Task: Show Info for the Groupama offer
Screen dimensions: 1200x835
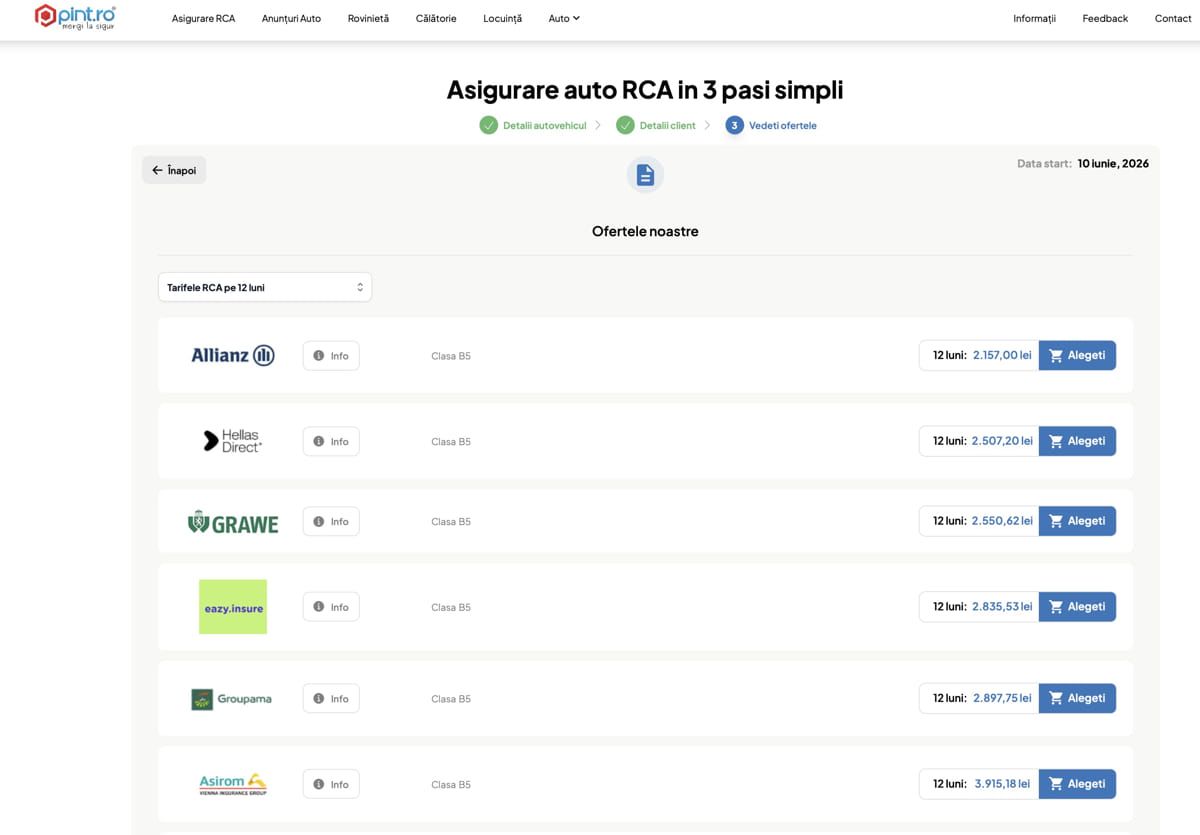Action: [331, 698]
